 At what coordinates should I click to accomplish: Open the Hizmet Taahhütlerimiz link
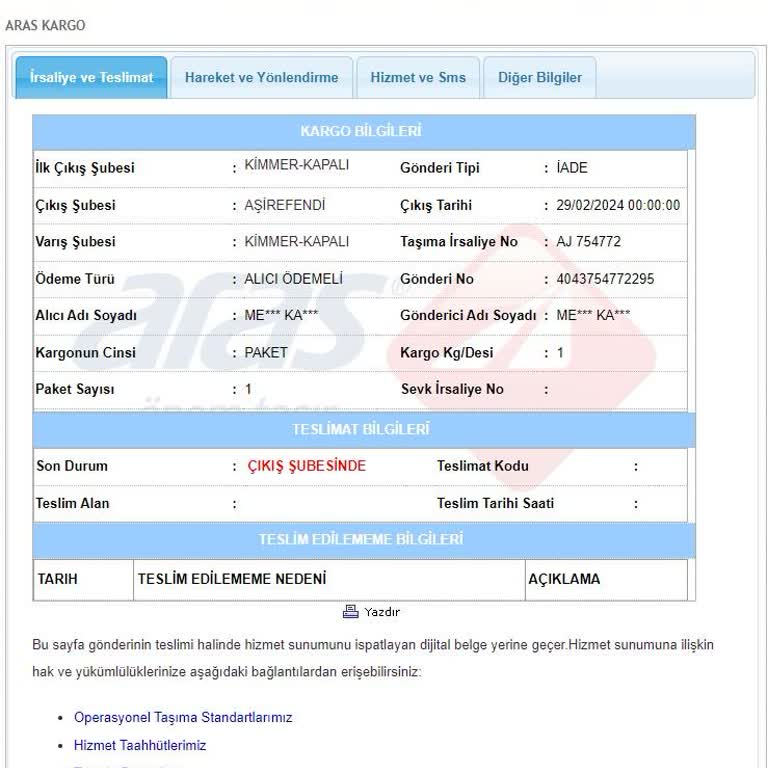point(140,745)
